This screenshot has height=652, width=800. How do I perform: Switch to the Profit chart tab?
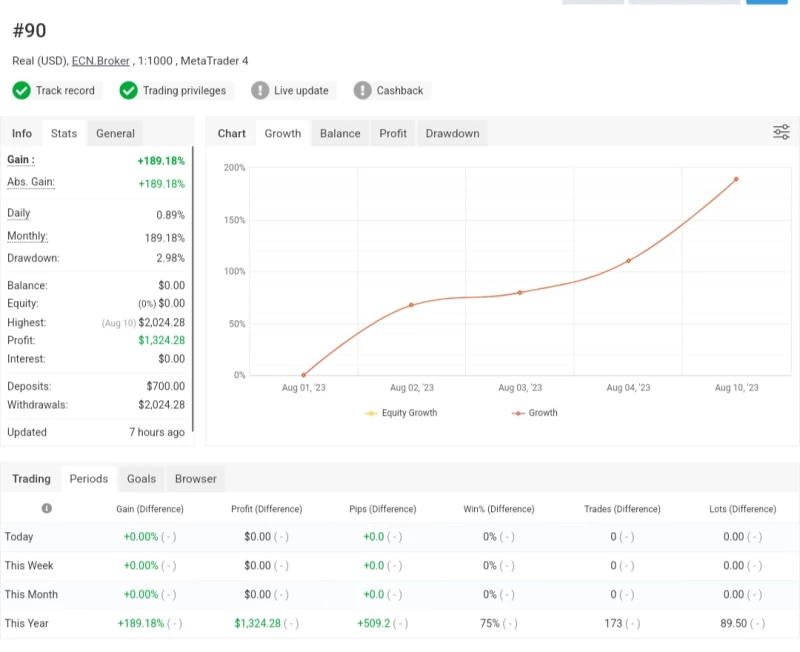coord(393,133)
